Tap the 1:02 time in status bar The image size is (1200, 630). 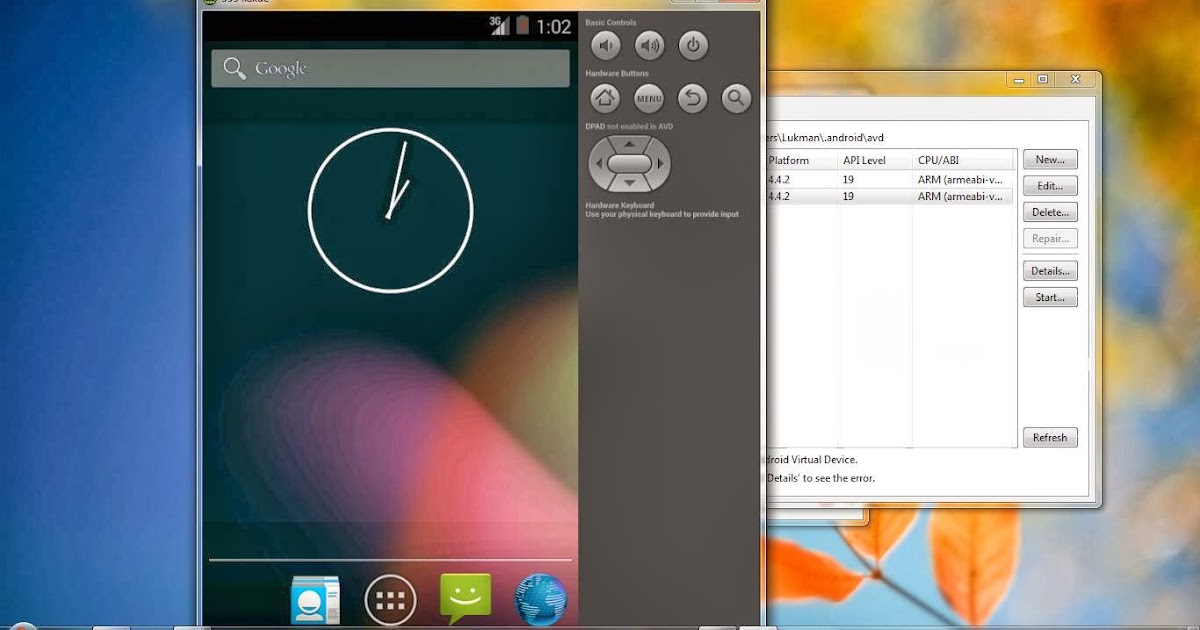[553, 27]
